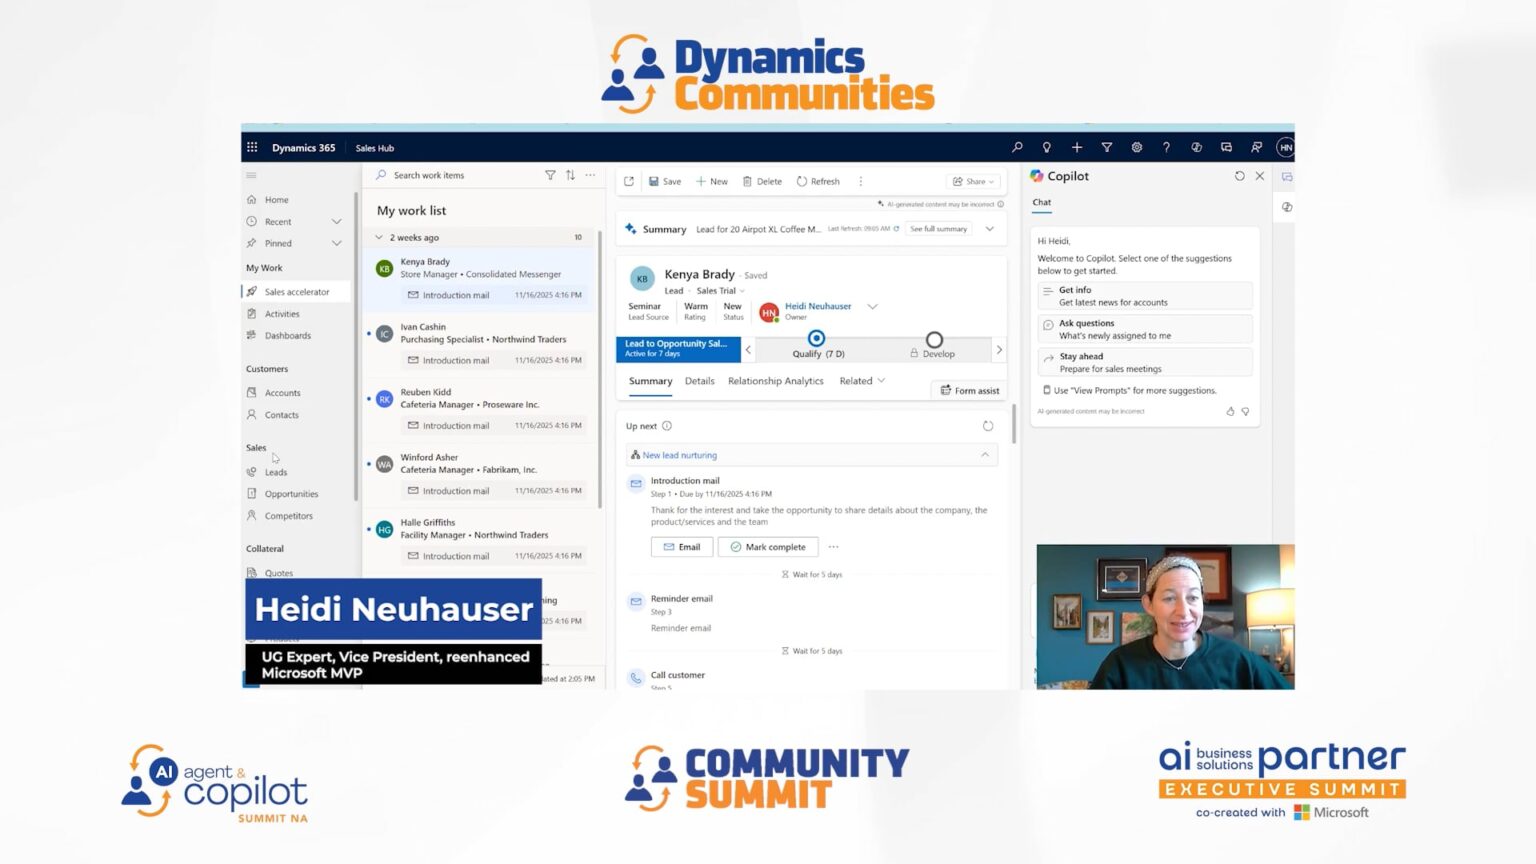Image resolution: width=1536 pixels, height=864 pixels.
Task: Click the Help question mark icon
Action: pos(1166,147)
